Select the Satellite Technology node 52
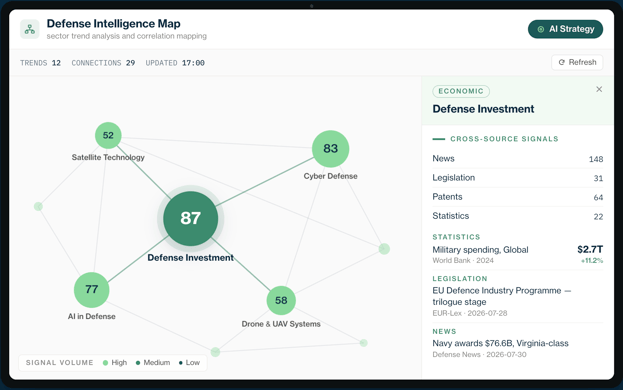This screenshot has width=623, height=390. point(108,135)
